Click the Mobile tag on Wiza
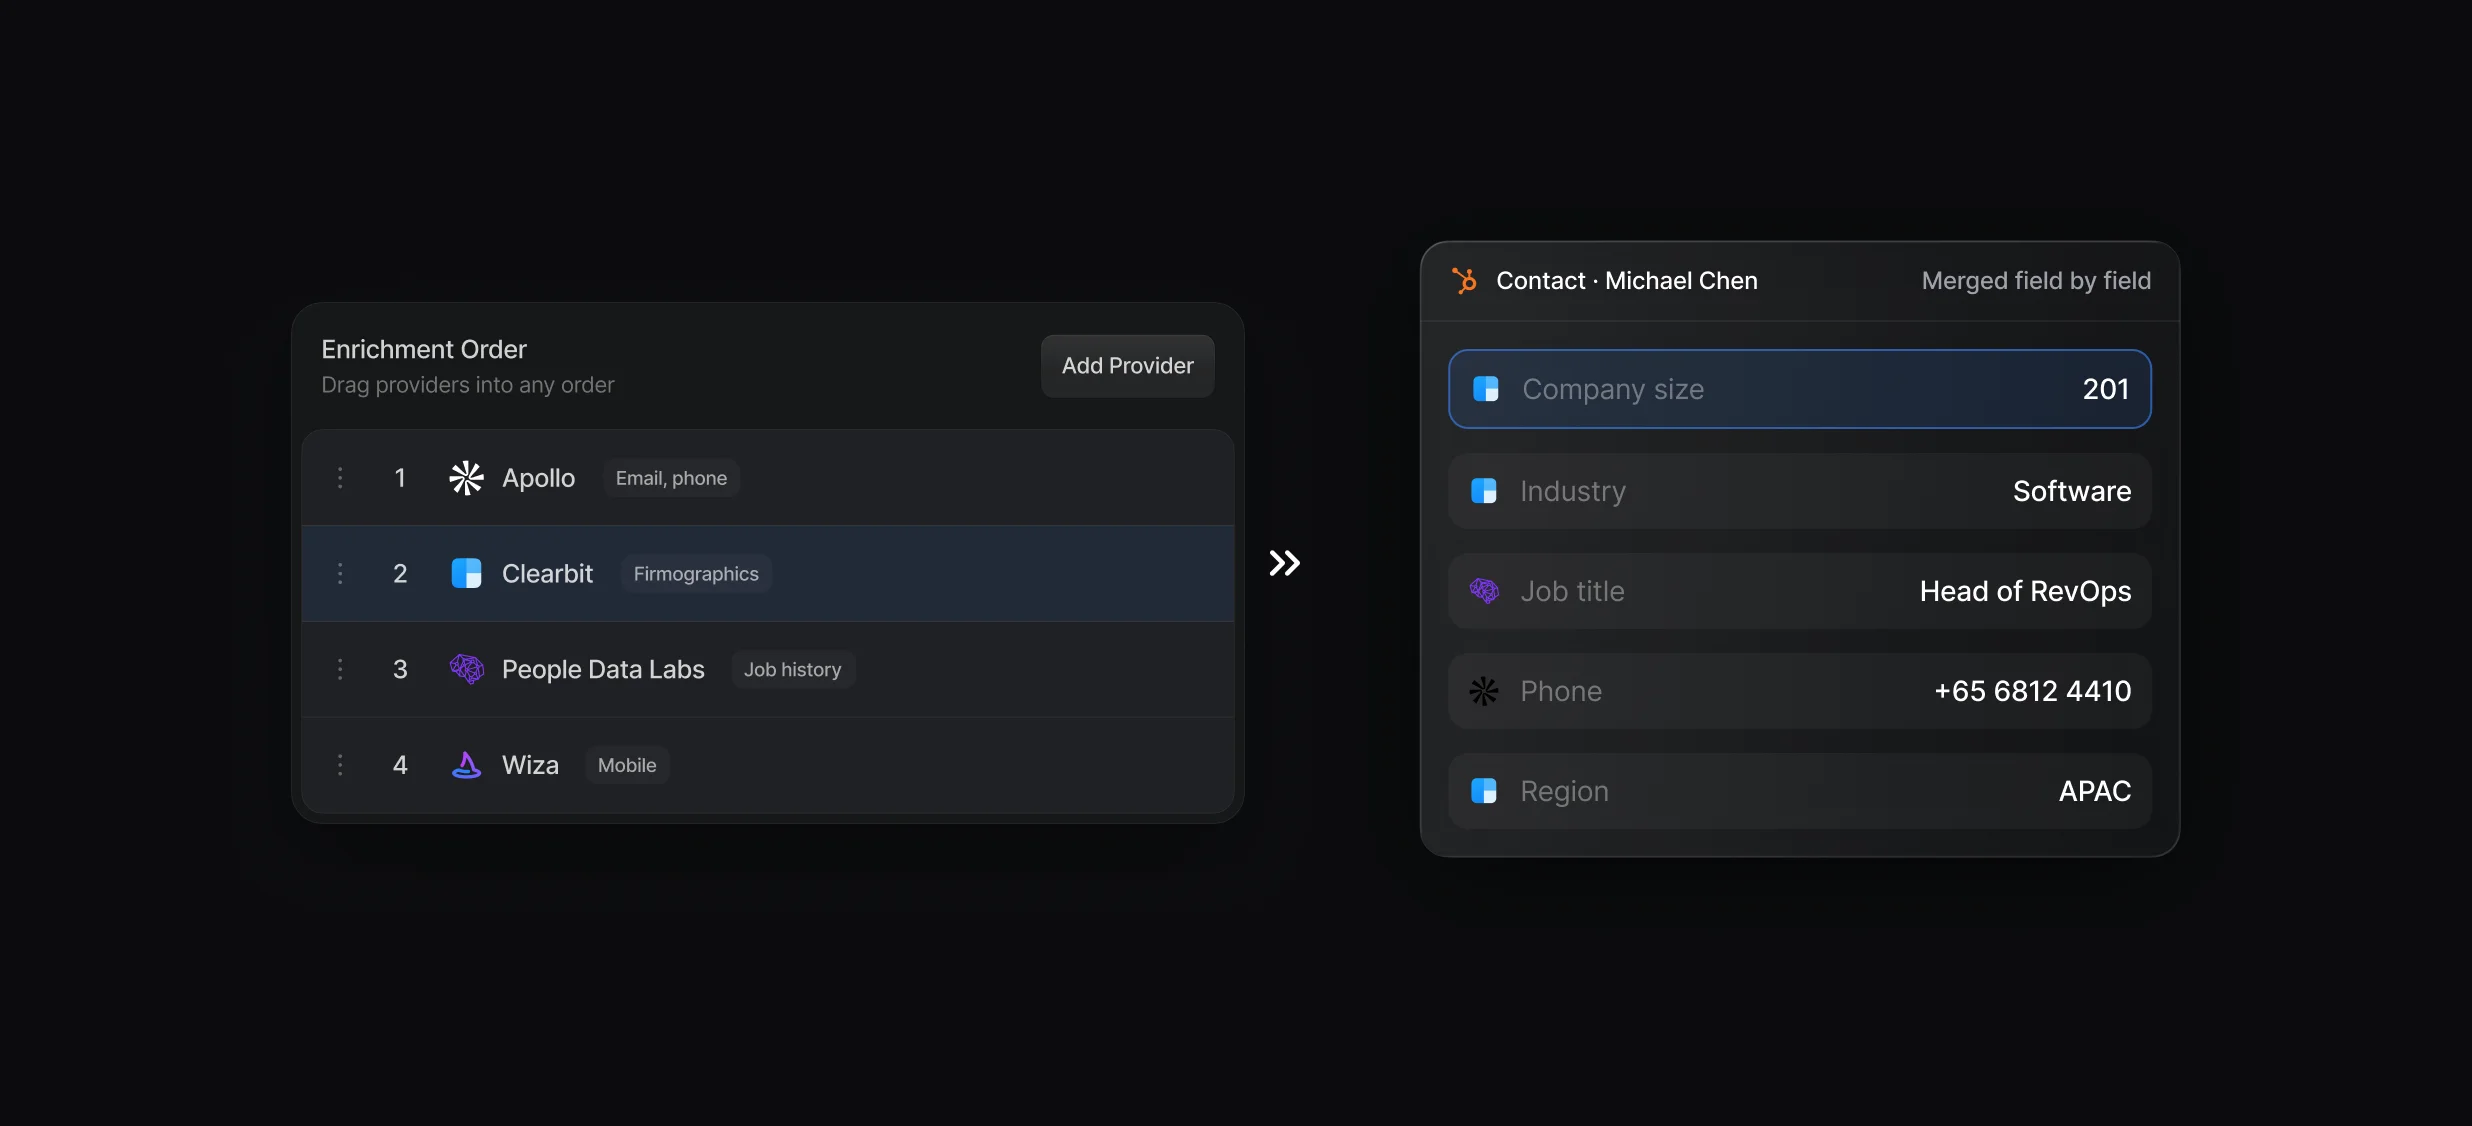The height and width of the screenshot is (1126, 2472). coord(627,765)
